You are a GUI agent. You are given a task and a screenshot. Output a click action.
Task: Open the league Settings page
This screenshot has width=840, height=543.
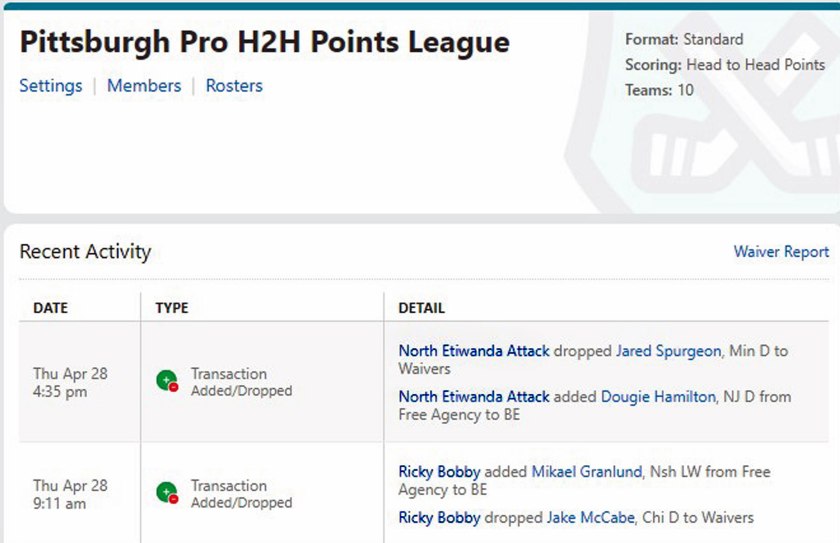click(51, 86)
